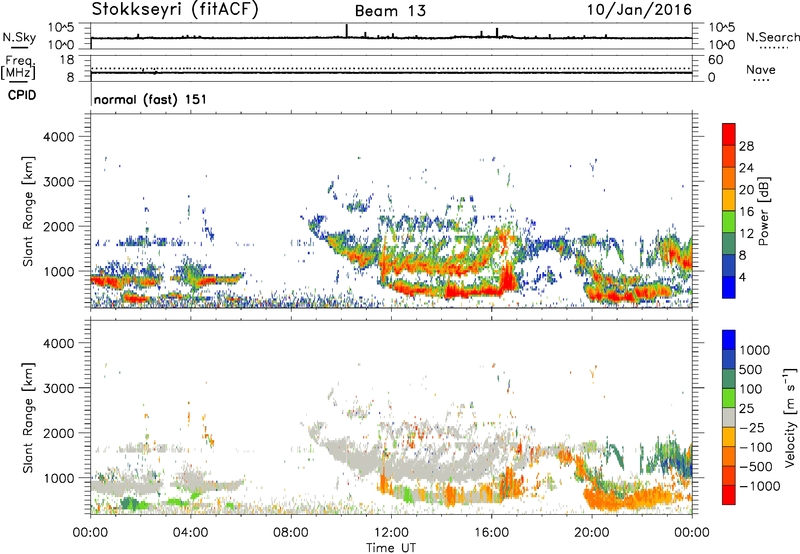This screenshot has width=800, height=554.
Task: Click the Time UT axis title
Action: (x=391, y=547)
